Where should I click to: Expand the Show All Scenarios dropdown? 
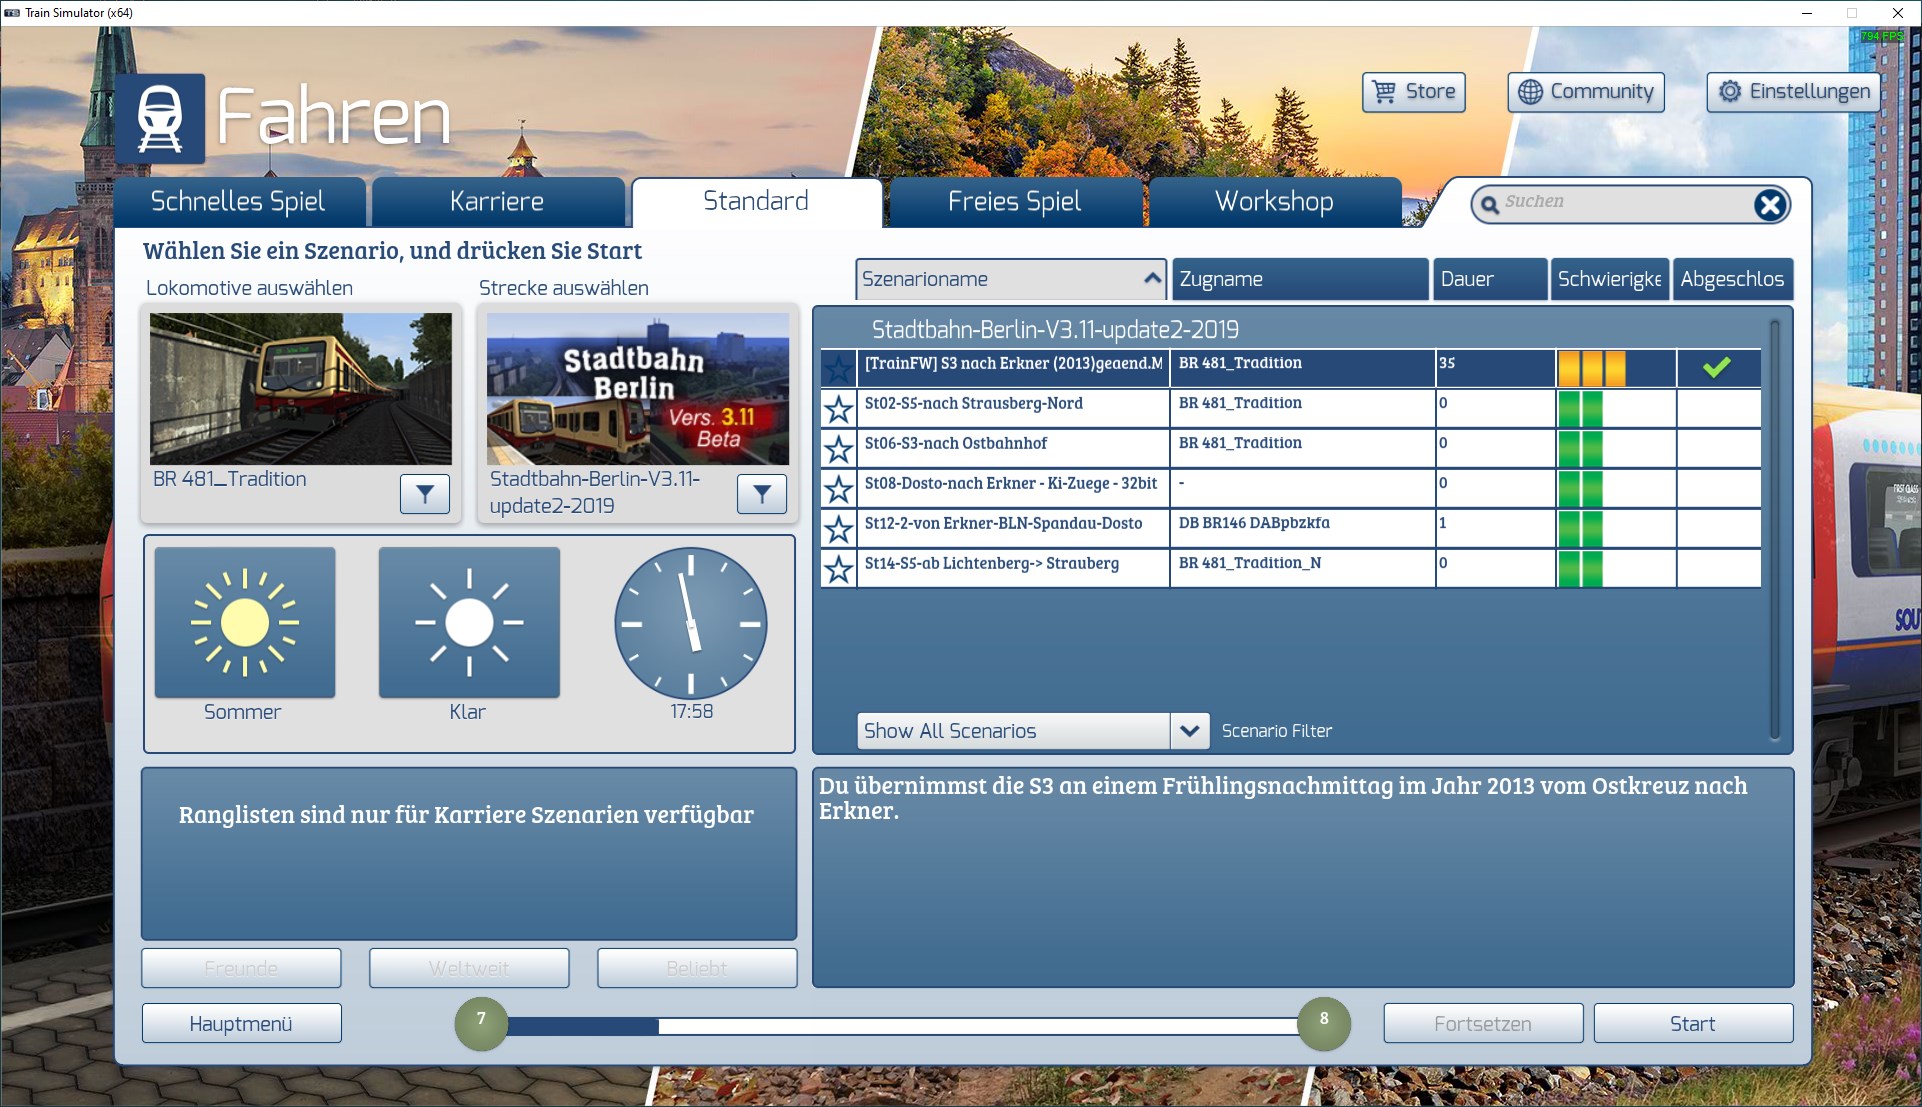[1189, 731]
